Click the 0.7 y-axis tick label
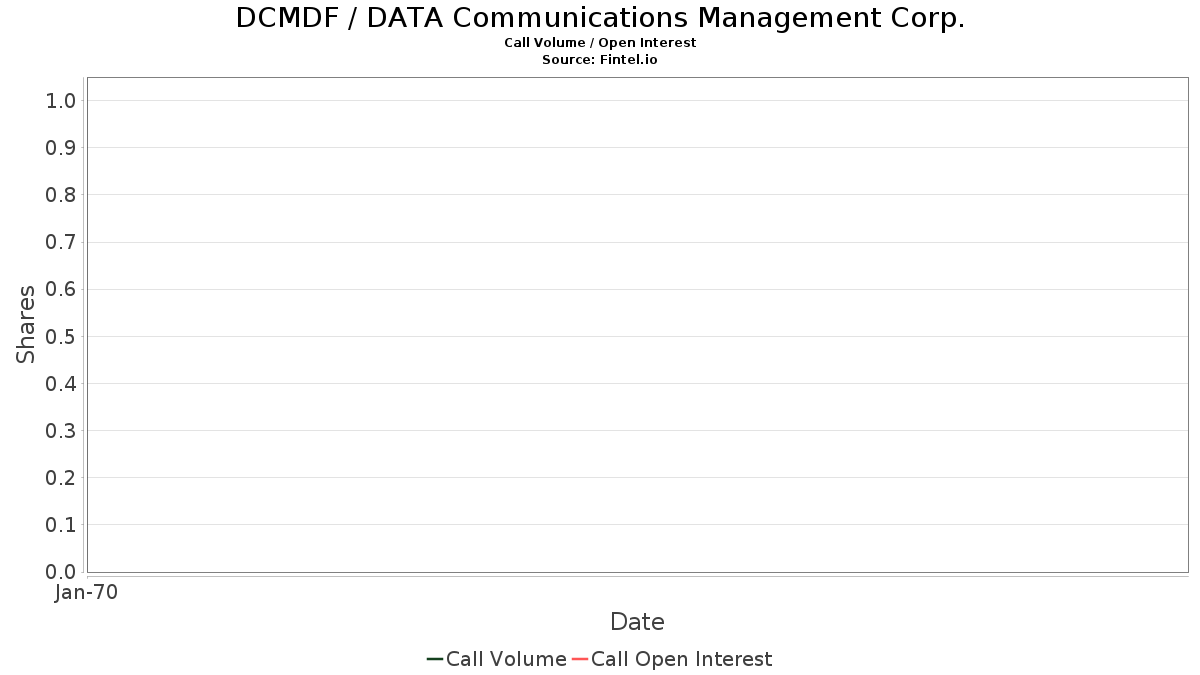1200x675 pixels. point(61,242)
